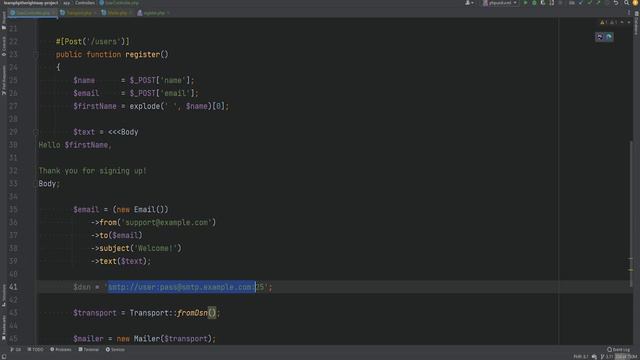Click the '#[Post('/users')]' attribute
640x360 pixels.
(x=93, y=41)
